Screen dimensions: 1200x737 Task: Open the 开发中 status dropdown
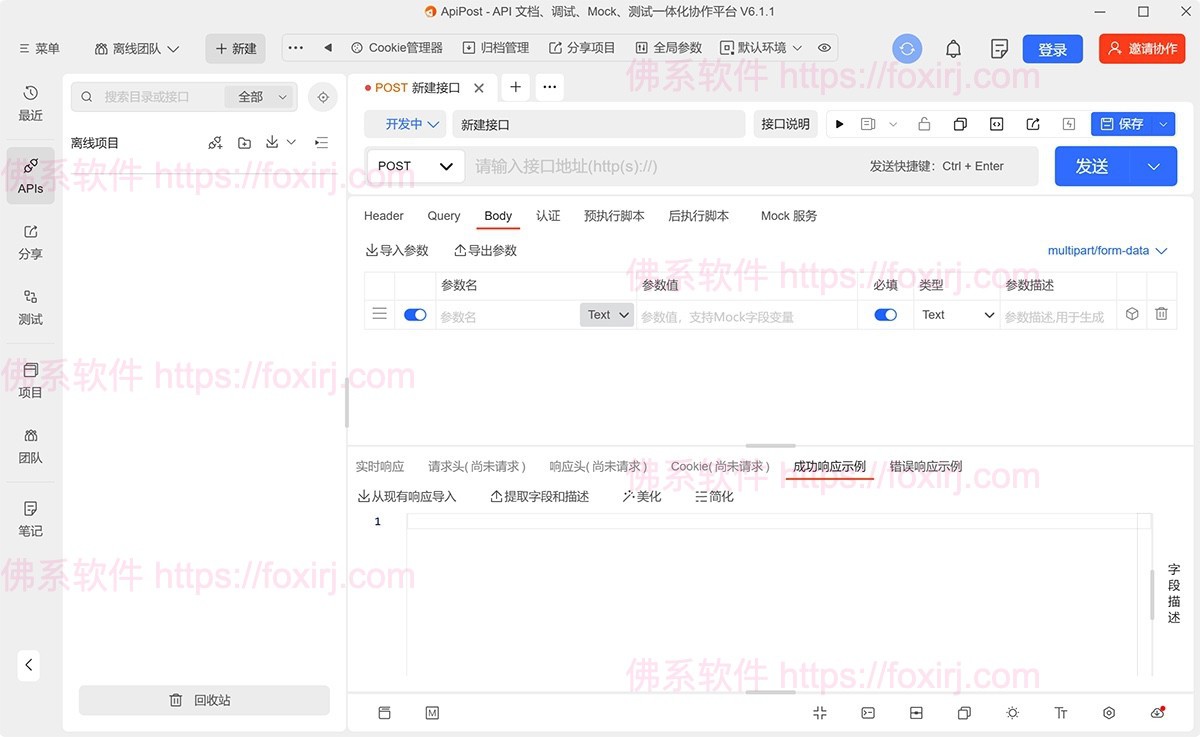404,124
